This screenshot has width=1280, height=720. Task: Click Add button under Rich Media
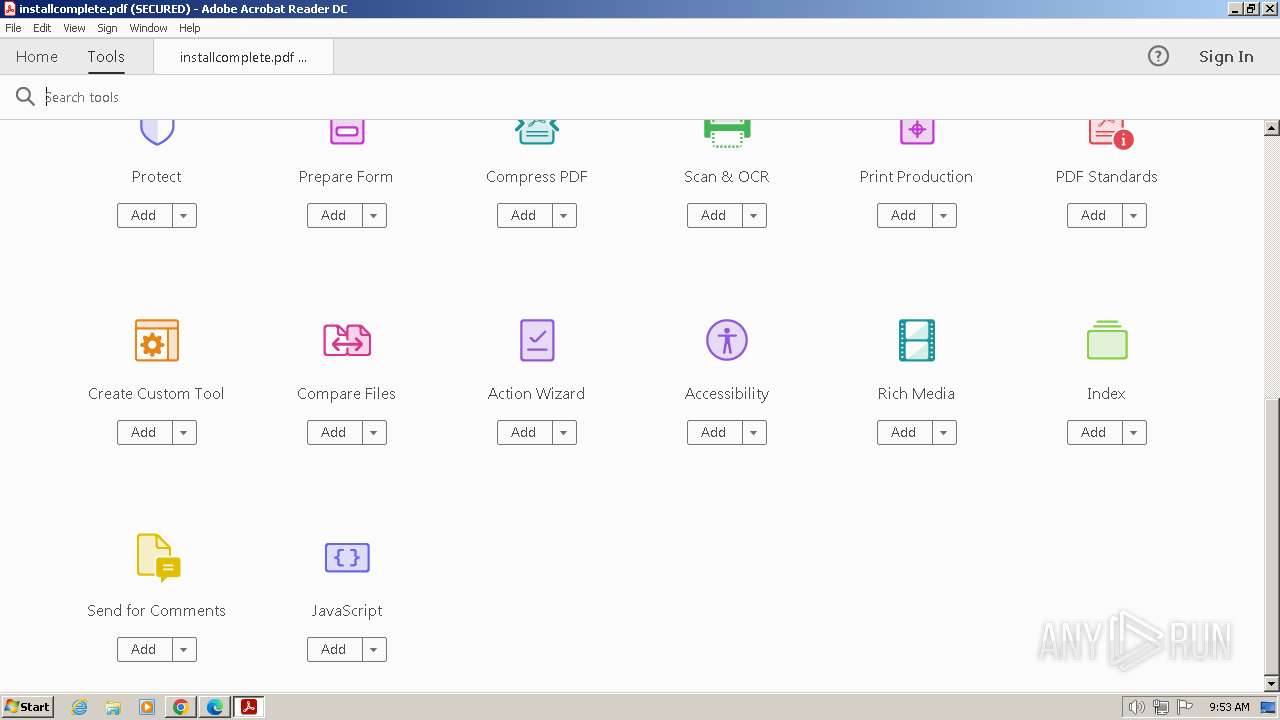pos(904,433)
